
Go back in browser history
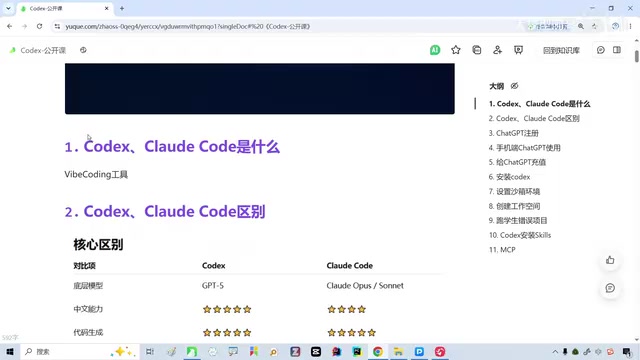[x=10, y=27]
